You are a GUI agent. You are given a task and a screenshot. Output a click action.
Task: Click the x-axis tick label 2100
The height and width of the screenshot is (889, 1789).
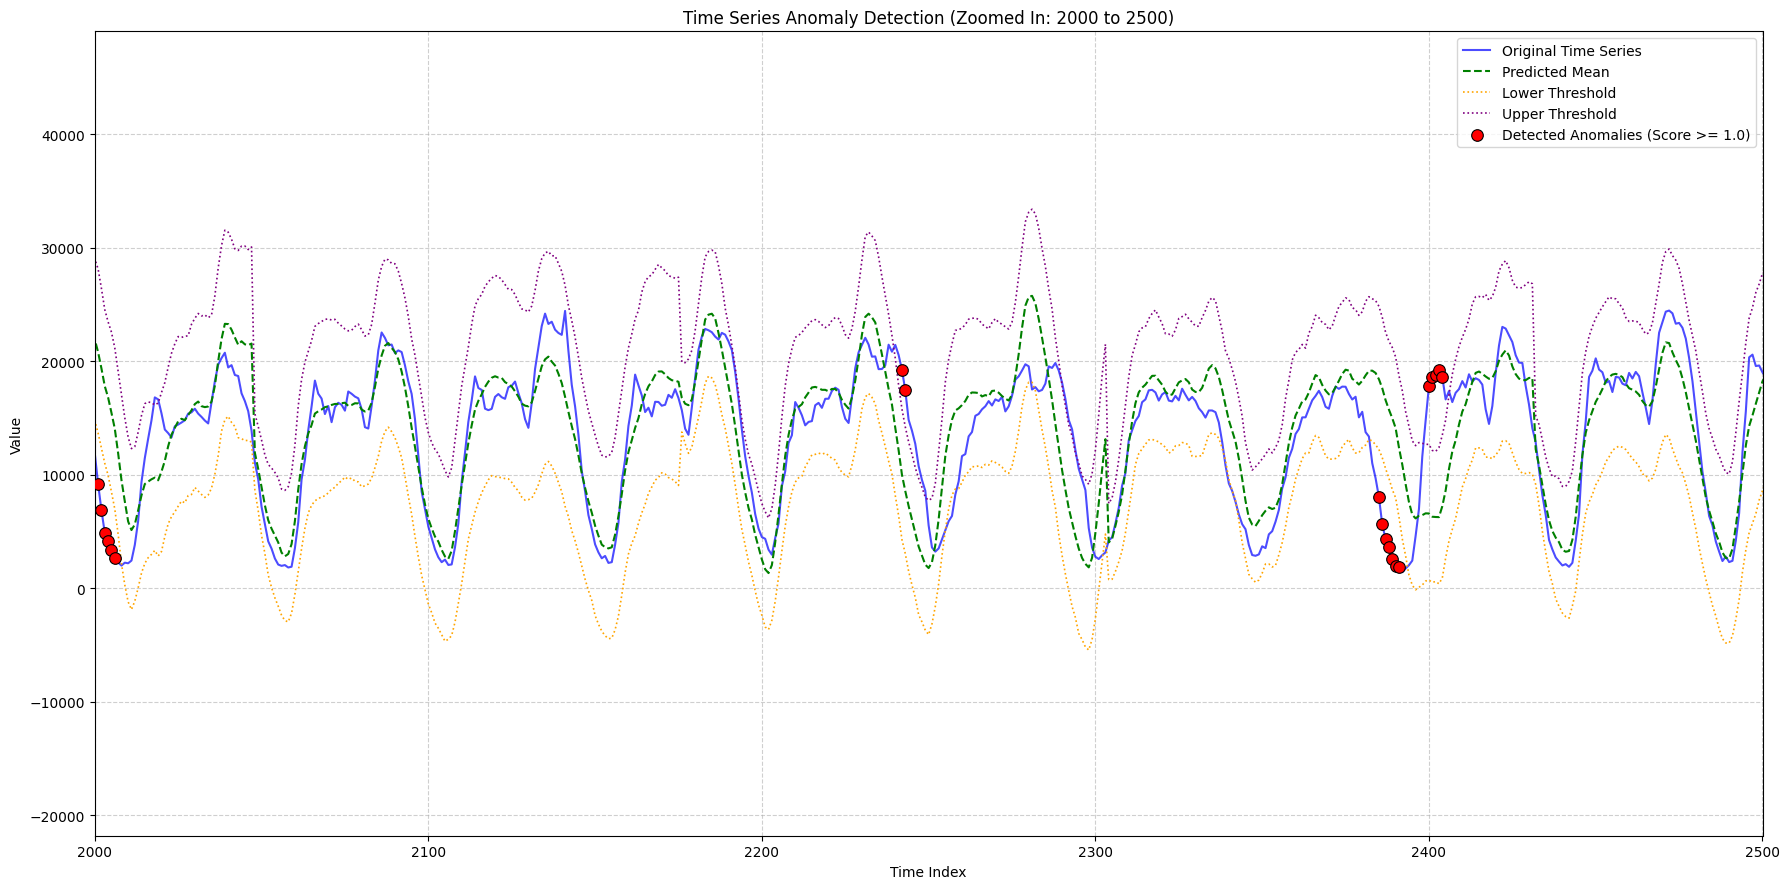(x=428, y=851)
